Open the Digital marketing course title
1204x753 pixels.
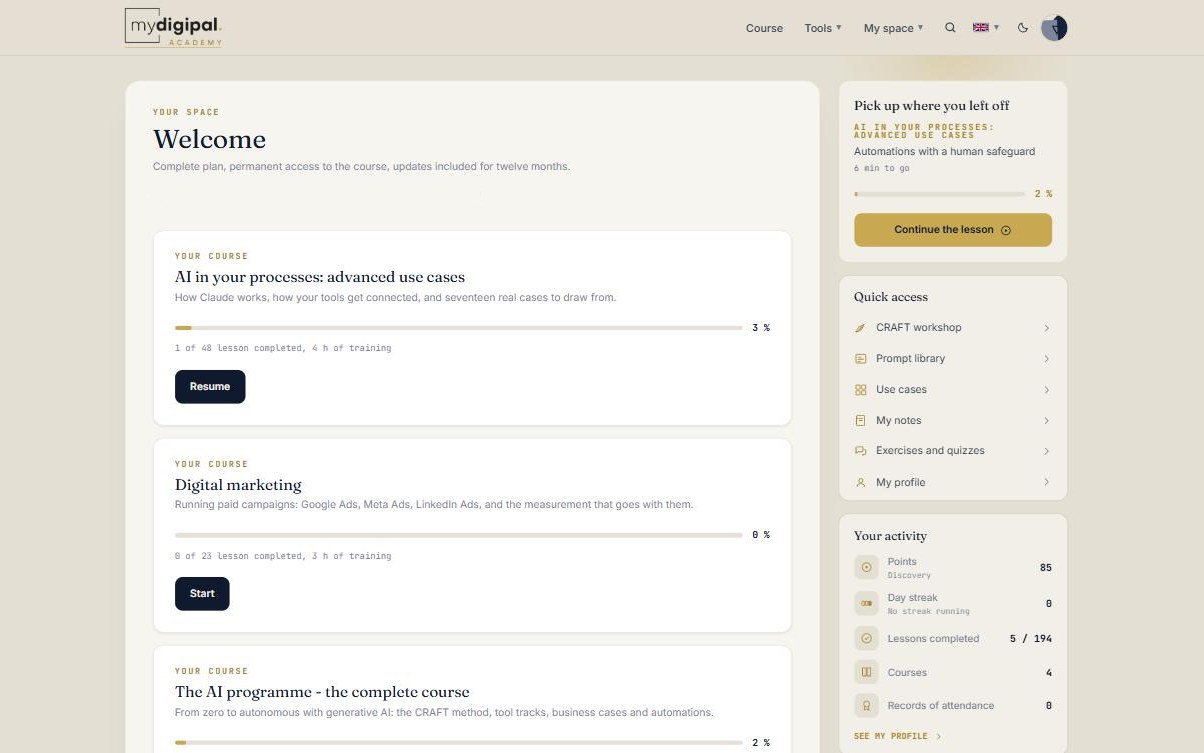click(x=238, y=485)
